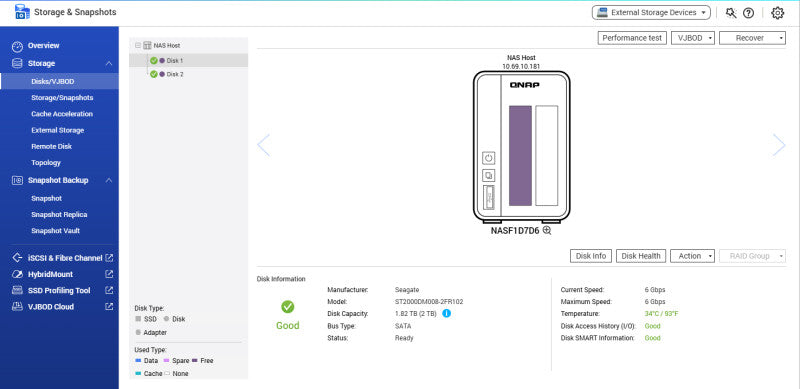Open the iSCSI & Fibre Channel link
Screen dimensions: 800x389
tap(65, 258)
